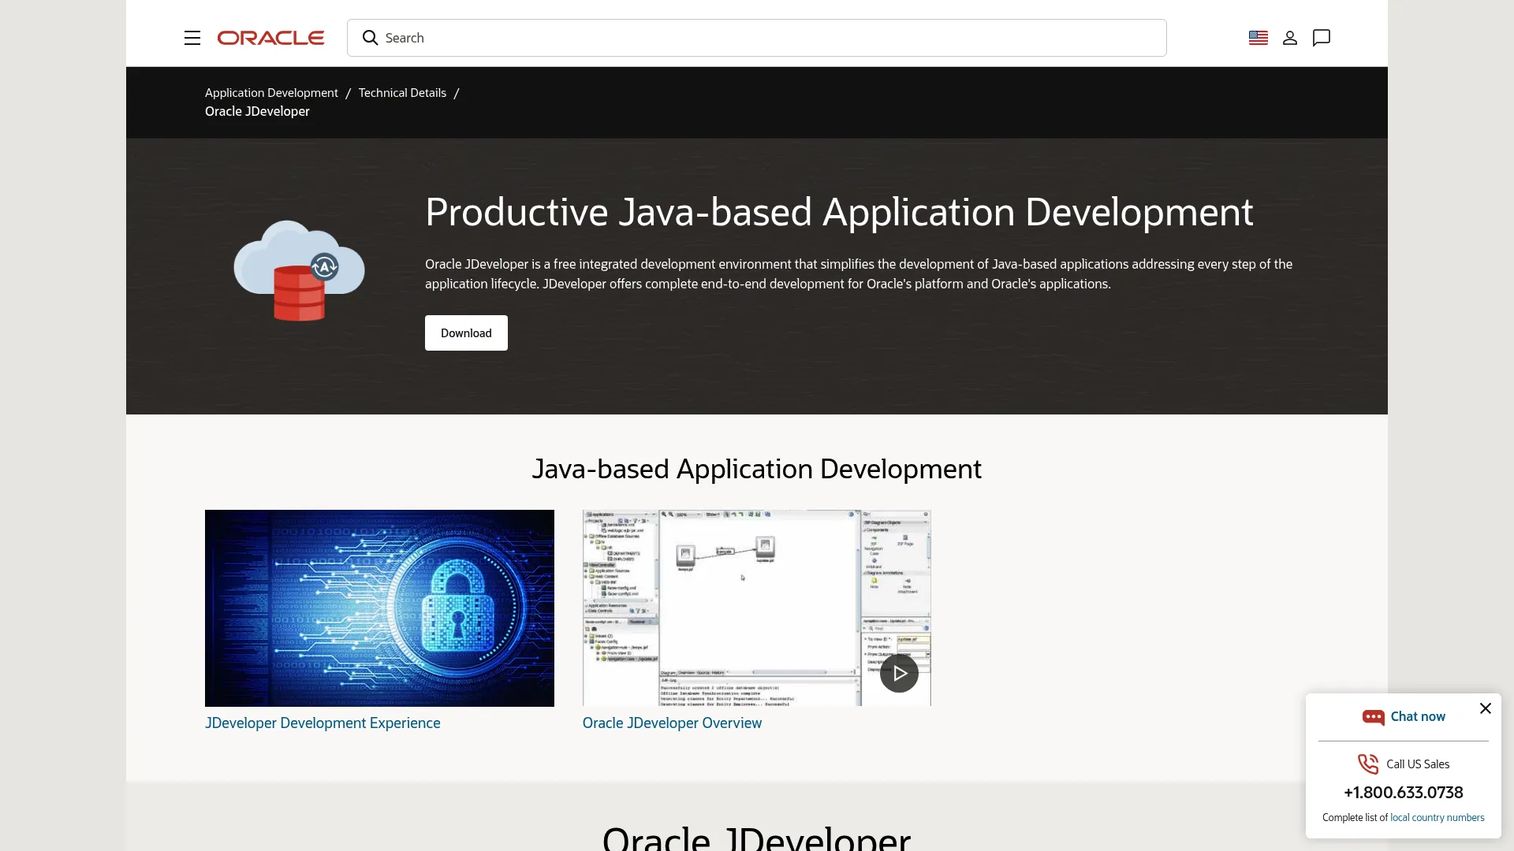
Task: Open the JDeveloper IDE screenshot thumbnail
Action: [757, 608]
